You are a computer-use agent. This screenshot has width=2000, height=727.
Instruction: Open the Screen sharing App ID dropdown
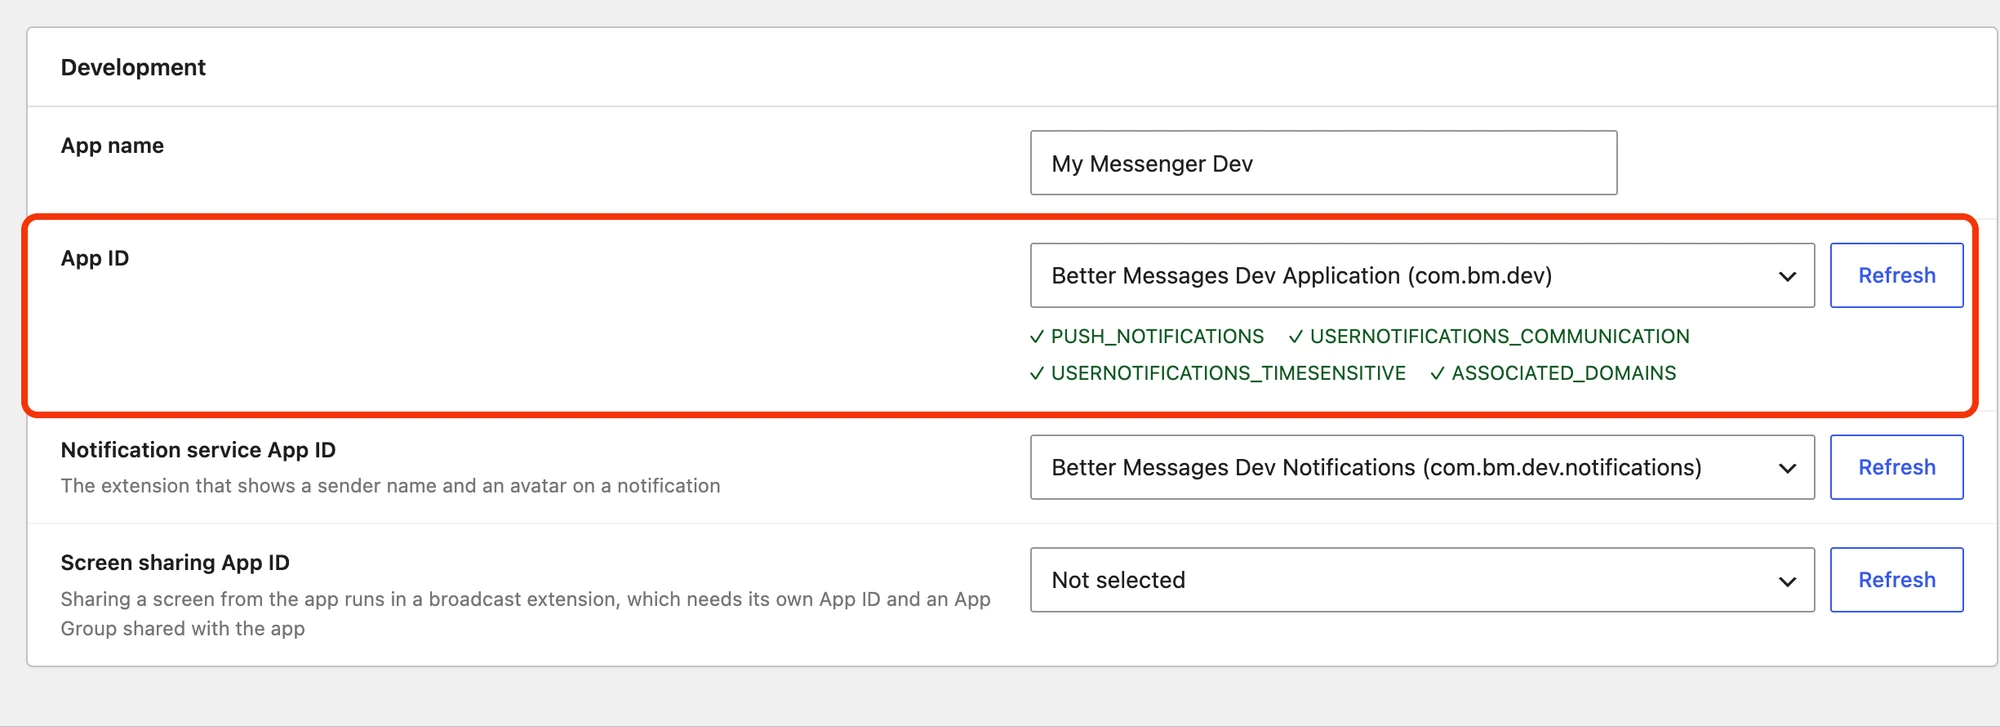[x=1422, y=580]
